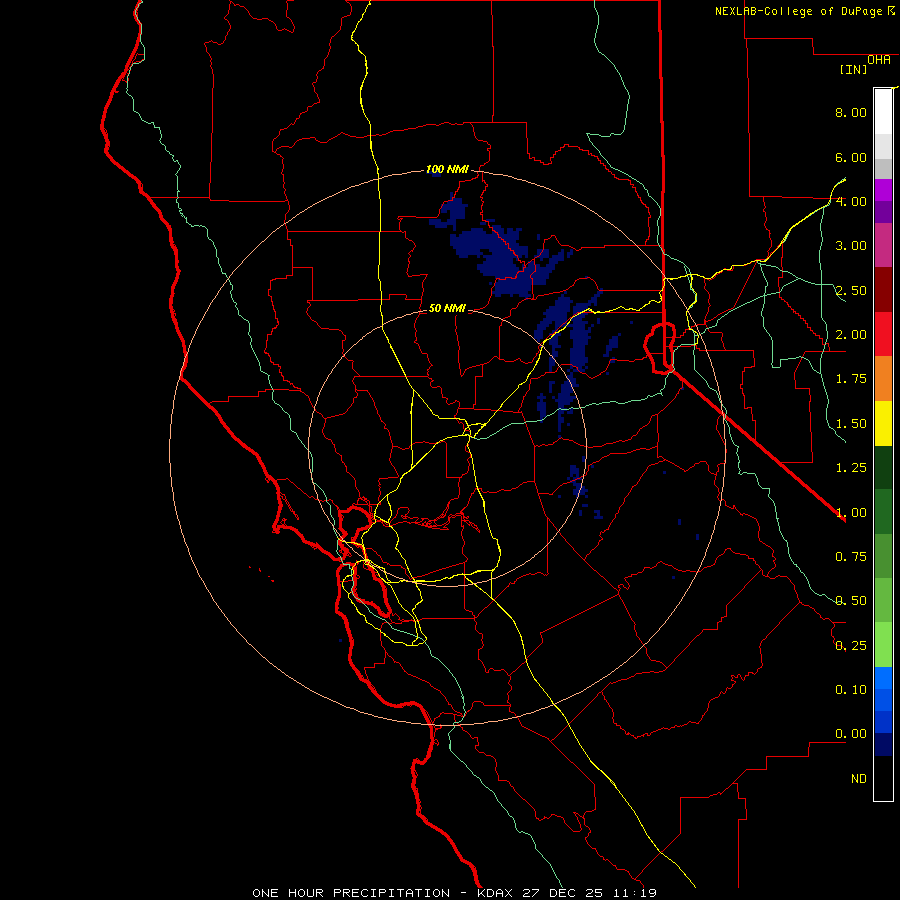Click the KDAX radar site identifier
900x900 pixels.
[496, 893]
